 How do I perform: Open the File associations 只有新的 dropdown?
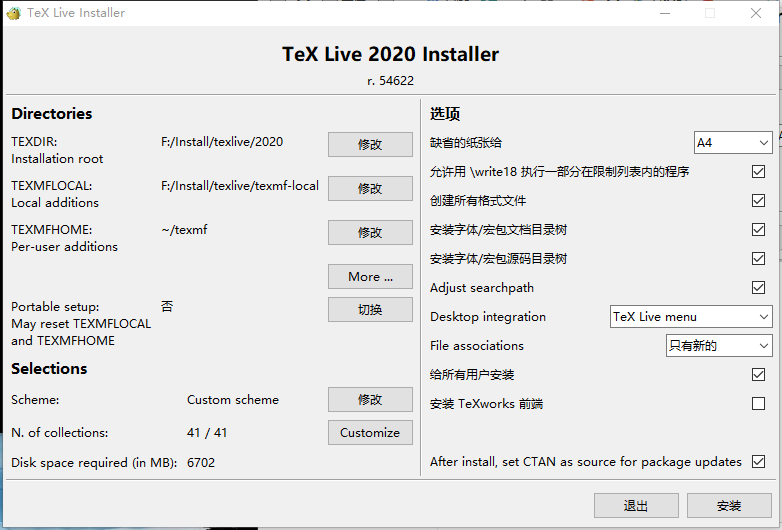click(x=719, y=346)
